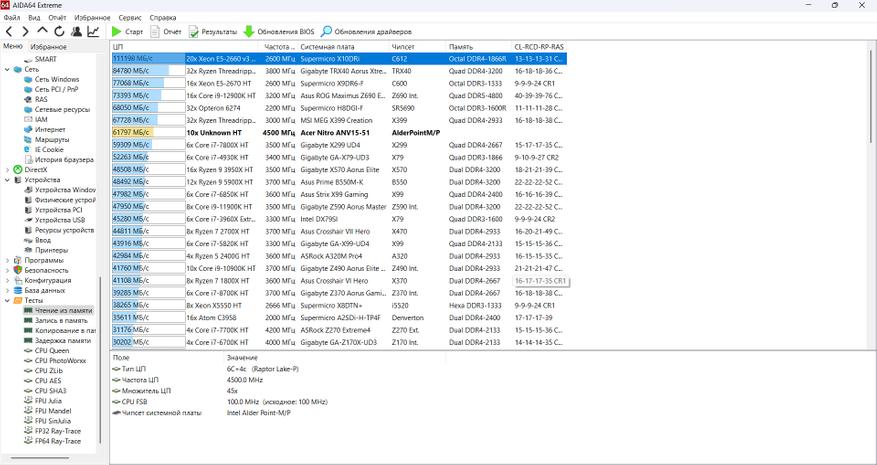
Task: Expand the База данных tree node
Action: pos(7,290)
